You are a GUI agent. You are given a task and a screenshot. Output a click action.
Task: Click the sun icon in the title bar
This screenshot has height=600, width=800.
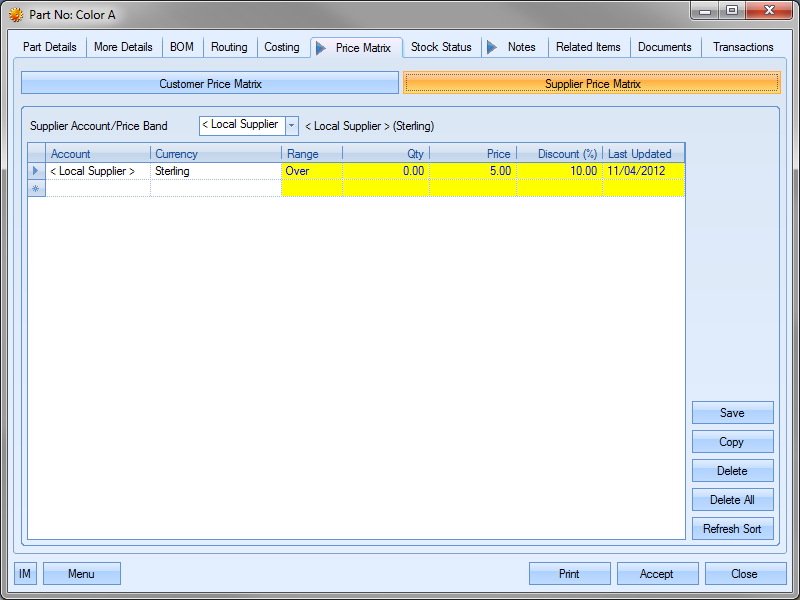tap(16, 15)
